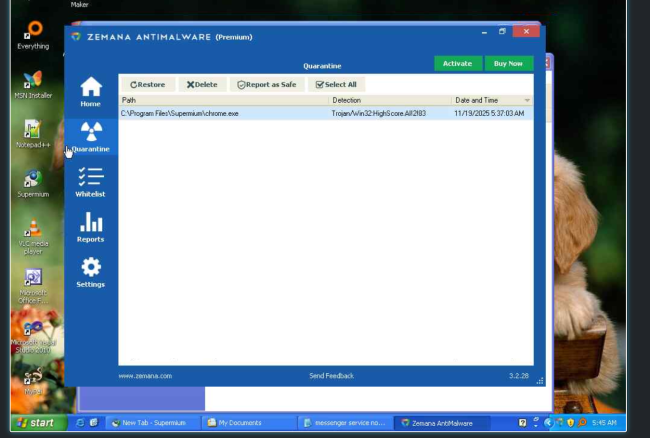650x438 pixels.
Task: Open Settings from the Zemana sidebar
Action: (91, 273)
